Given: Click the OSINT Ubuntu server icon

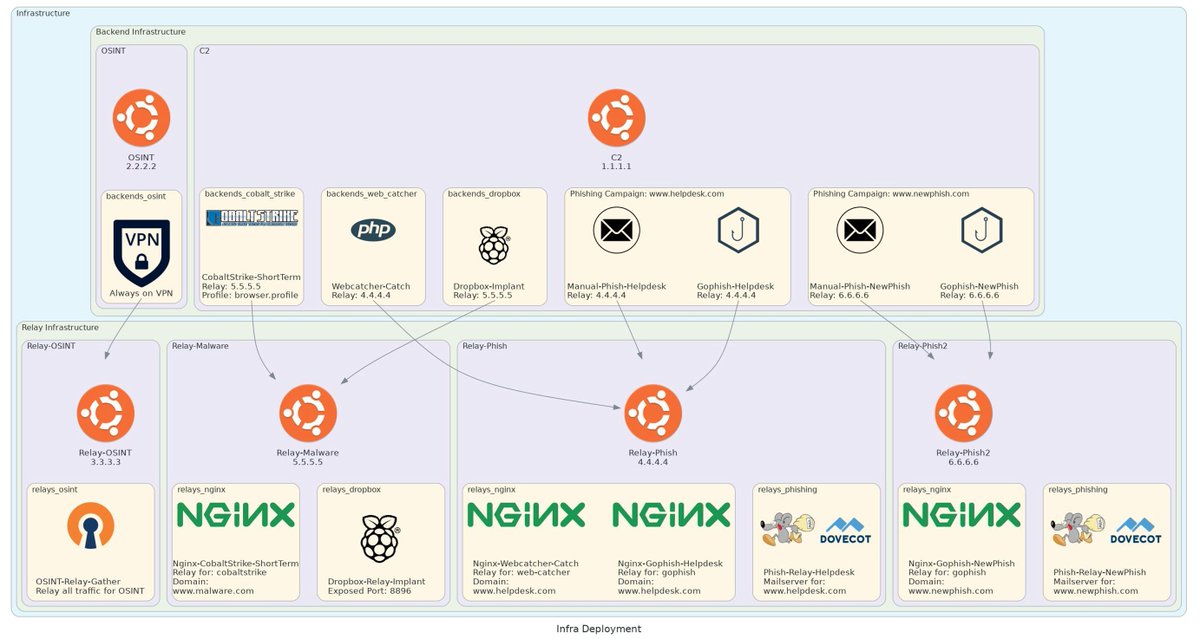Looking at the screenshot, I should pyautogui.click(x=141, y=118).
